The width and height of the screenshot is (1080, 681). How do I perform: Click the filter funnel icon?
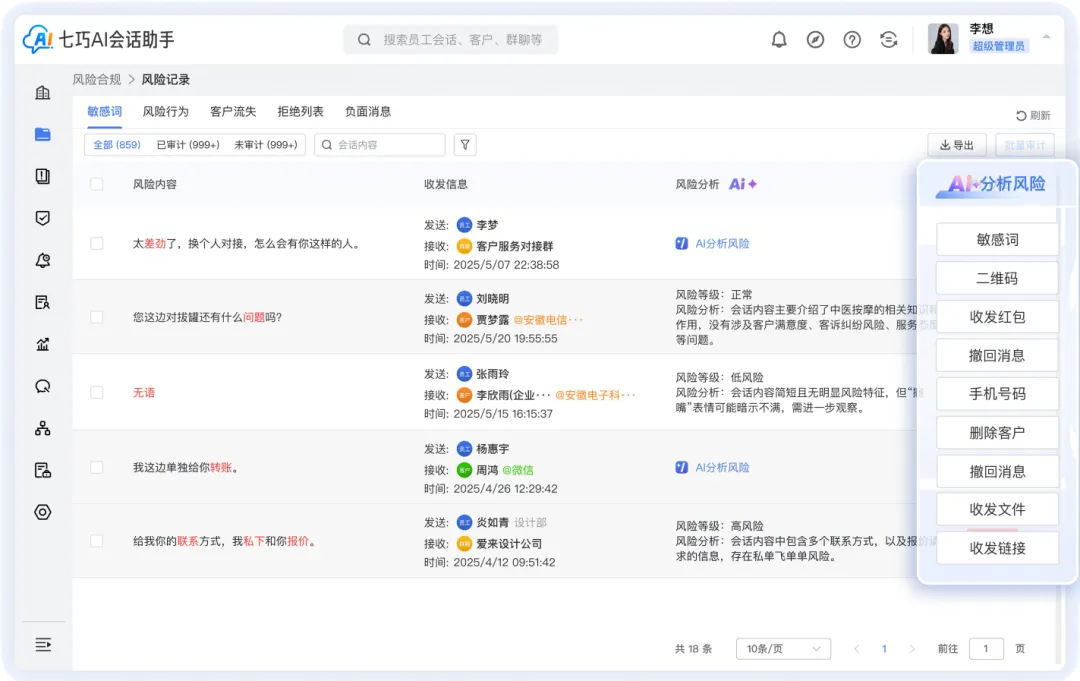465,145
